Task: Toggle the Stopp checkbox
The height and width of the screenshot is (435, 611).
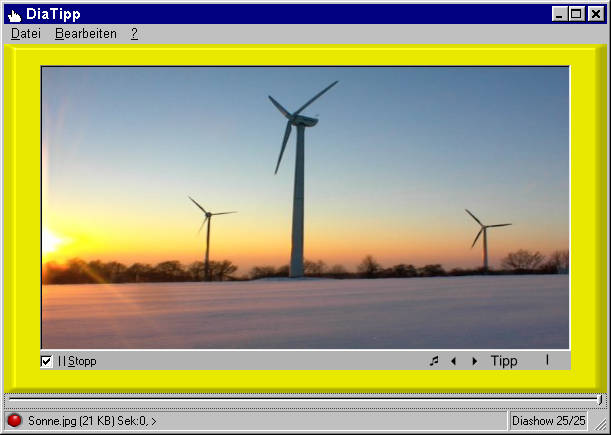Action: [47, 361]
